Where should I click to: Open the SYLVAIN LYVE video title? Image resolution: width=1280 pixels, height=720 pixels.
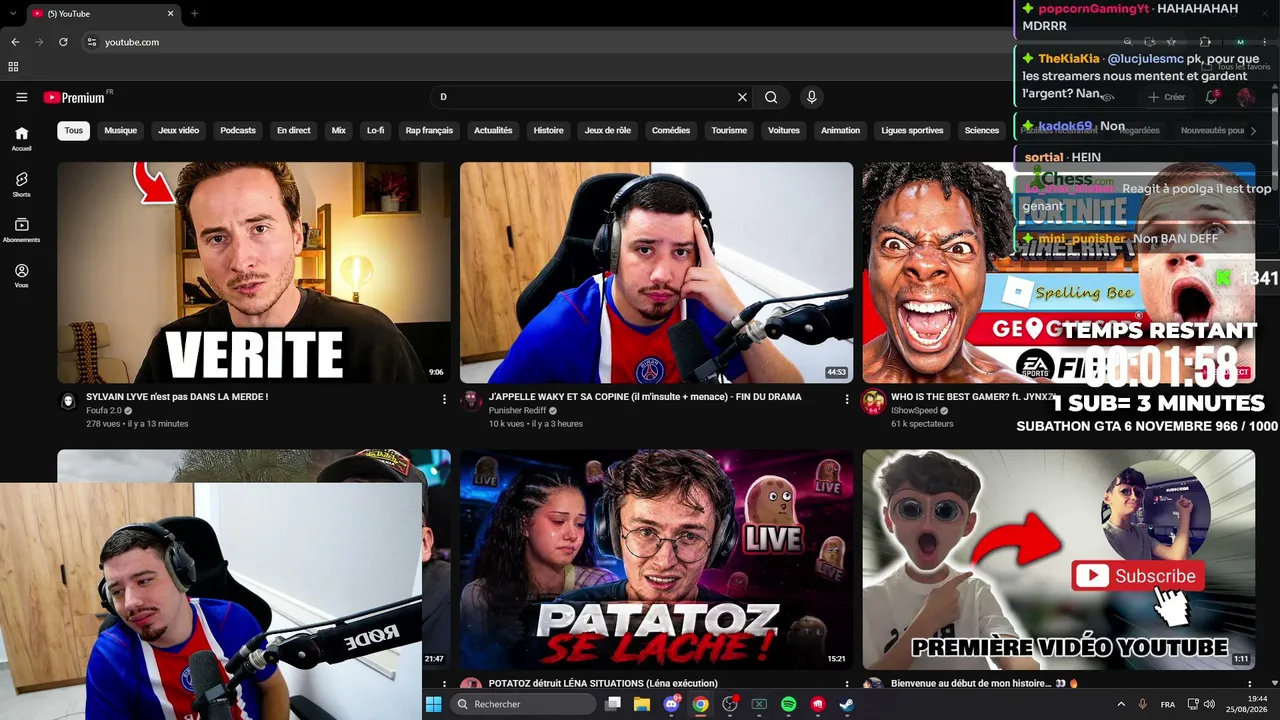click(177, 397)
